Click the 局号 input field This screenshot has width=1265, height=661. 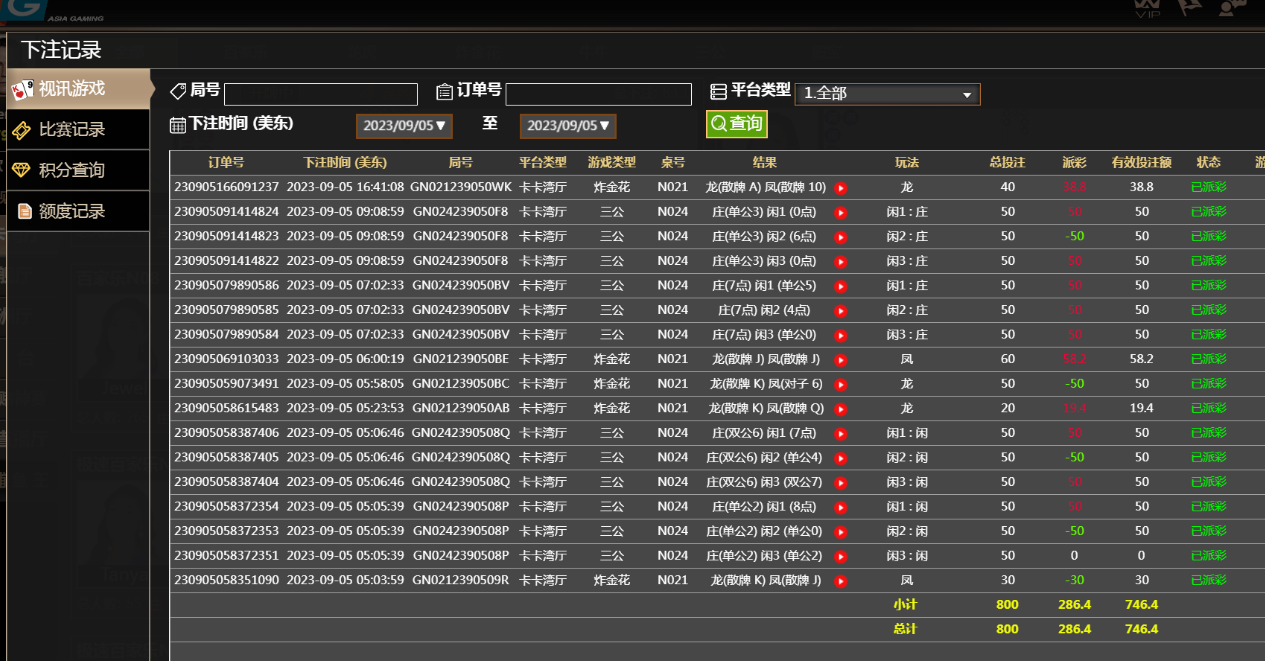point(321,94)
